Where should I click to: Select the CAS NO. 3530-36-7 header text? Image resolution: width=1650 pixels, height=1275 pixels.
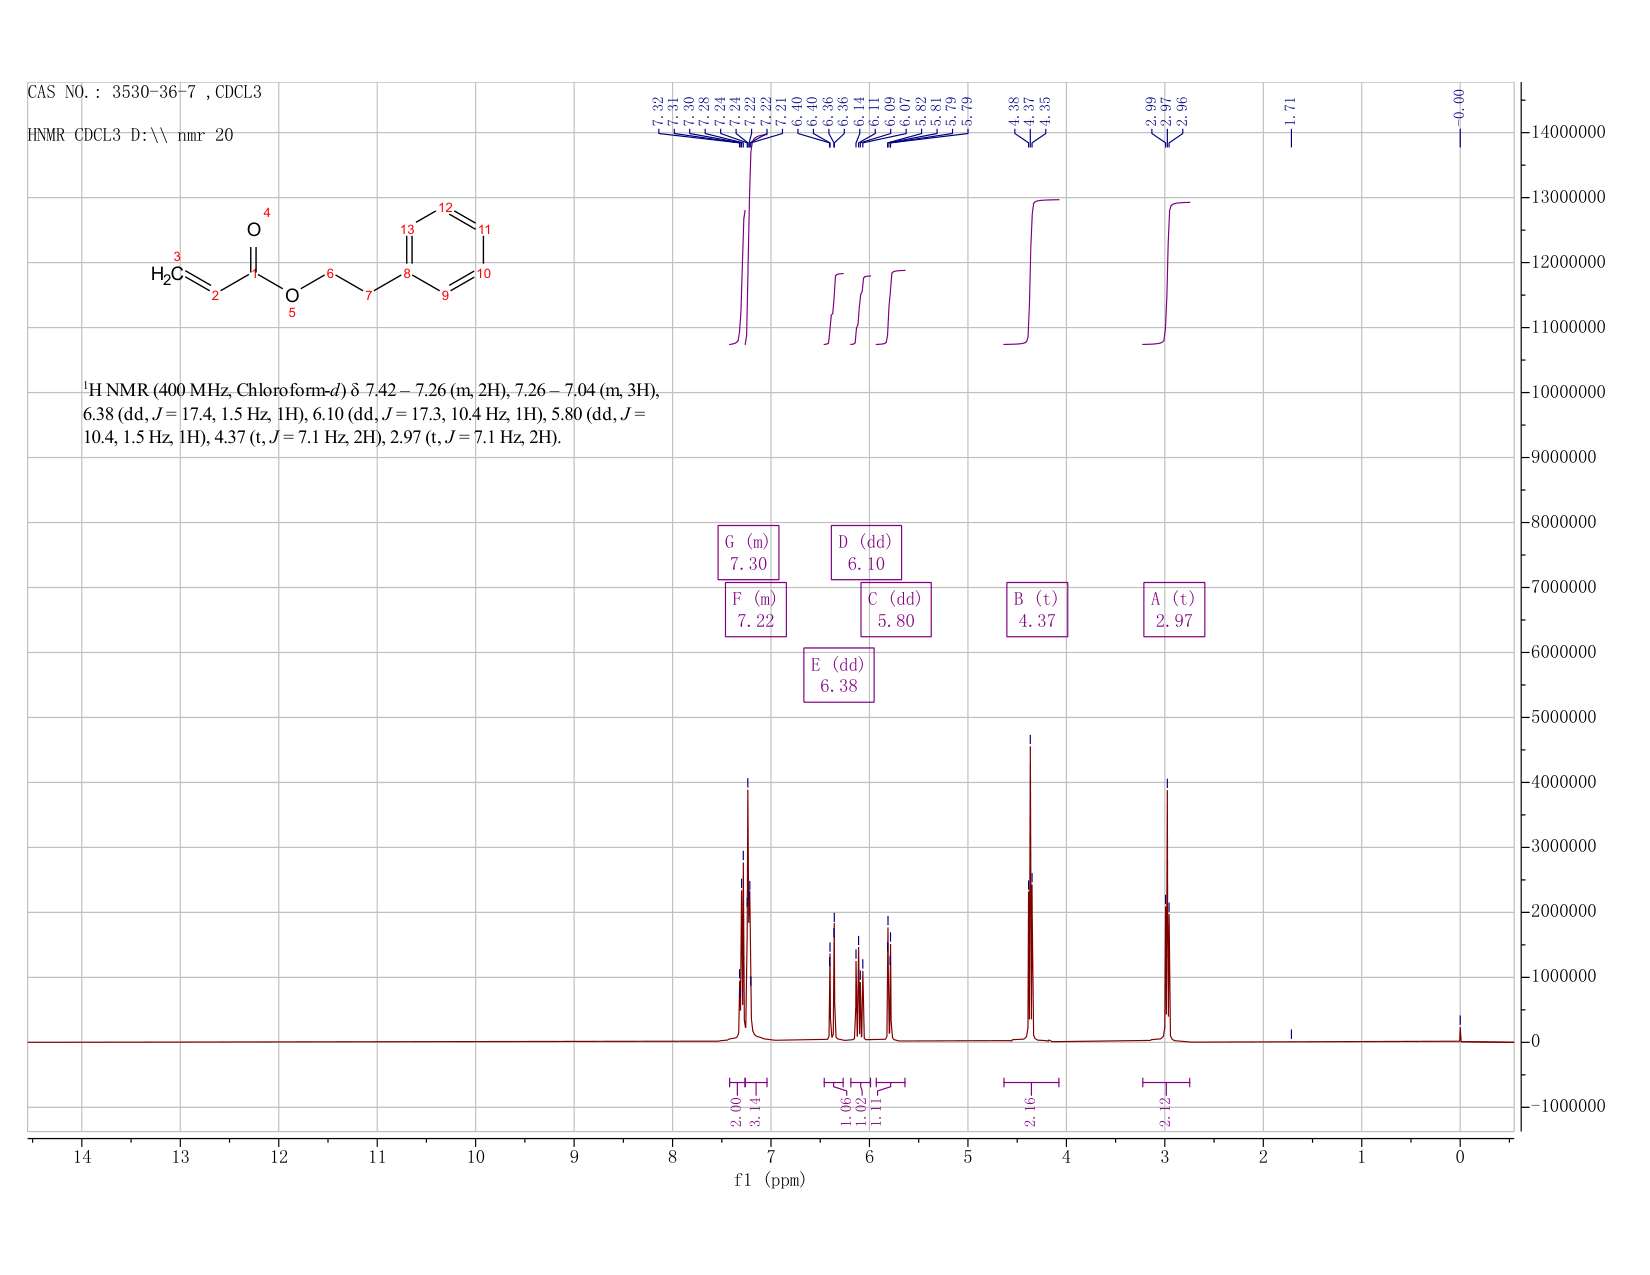[x=144, y=93]
